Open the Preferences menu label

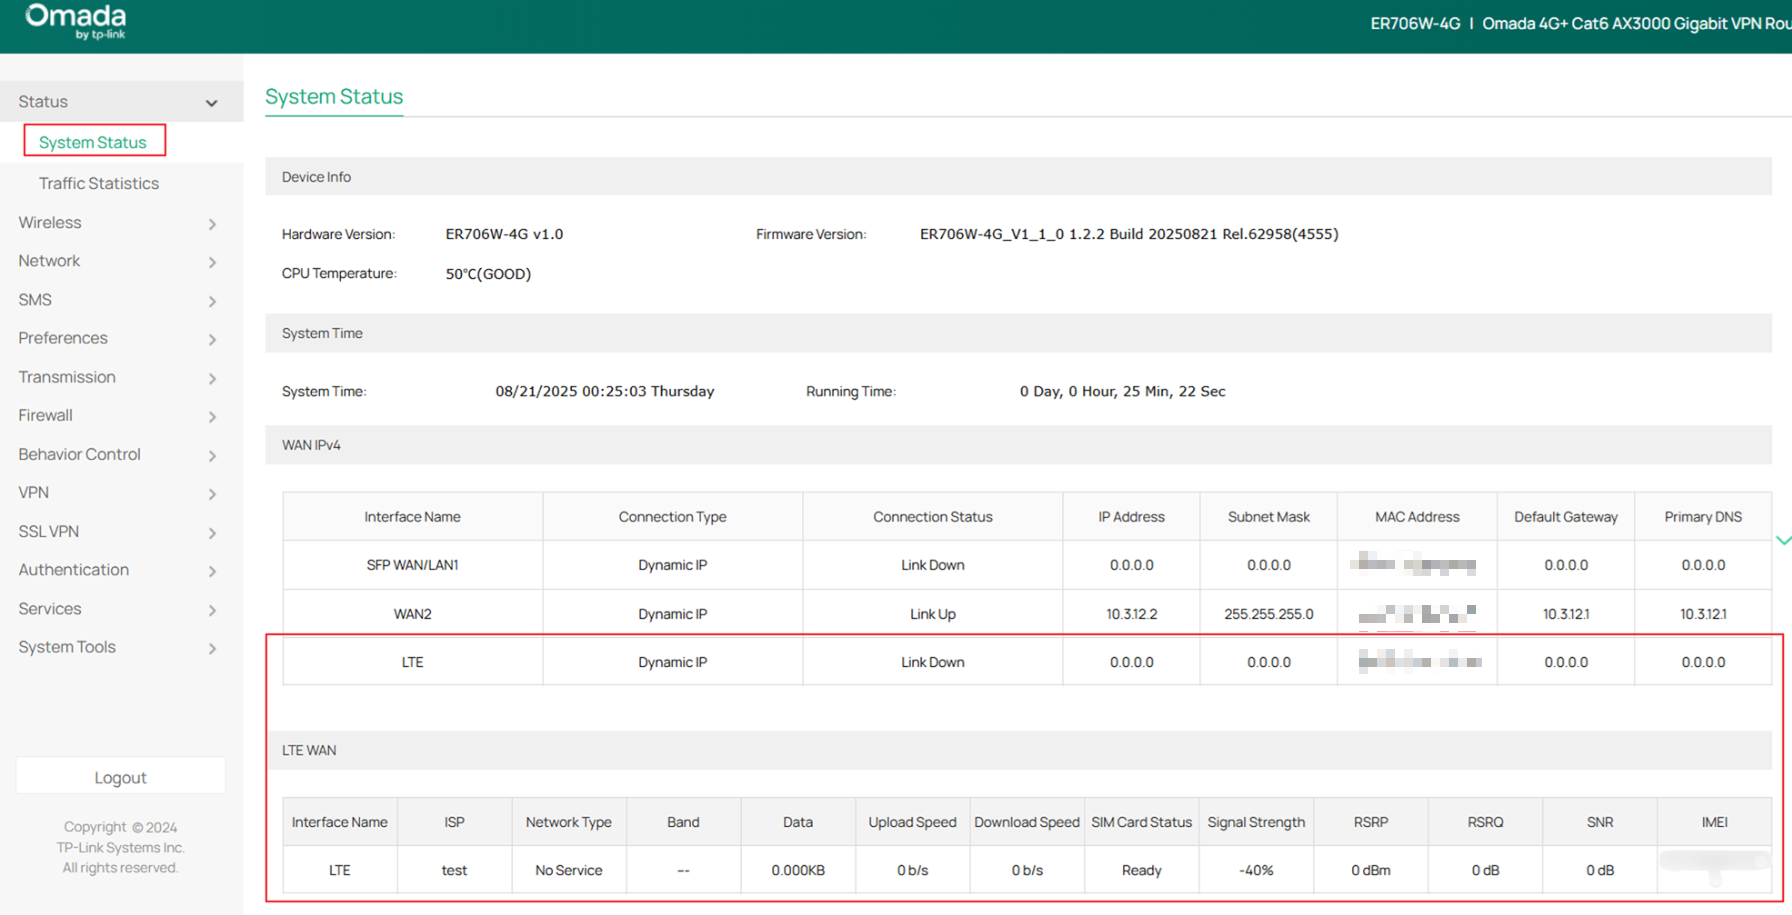click(63, 338)
